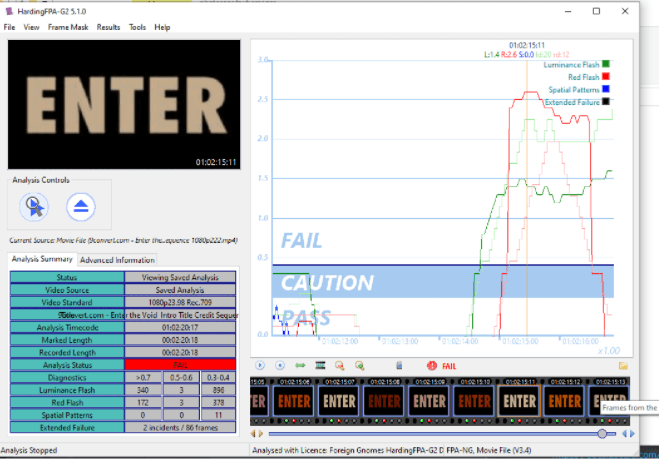Click the select-source icon in Analysis Controls
The height and width of the screenshot is (465, 661).
34,207
